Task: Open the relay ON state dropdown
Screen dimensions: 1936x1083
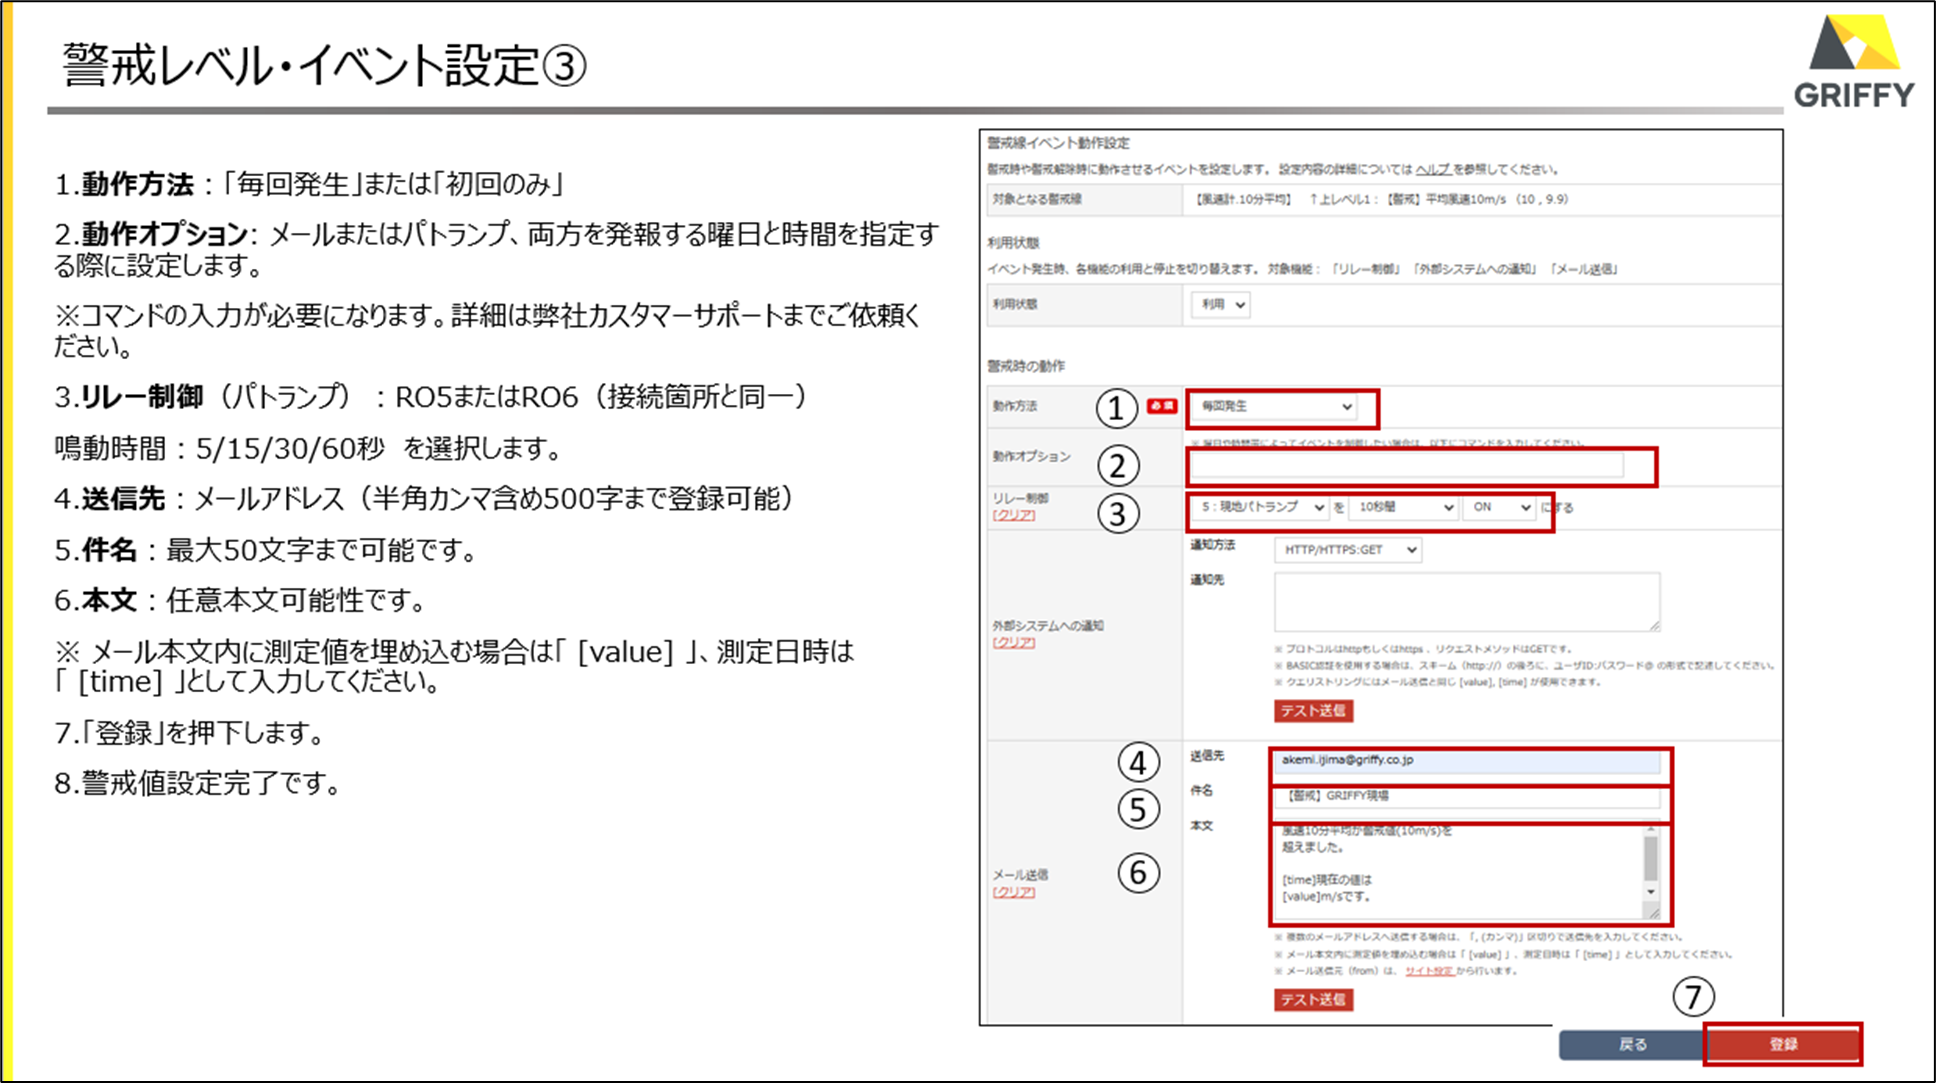Action: [1499, 508]
